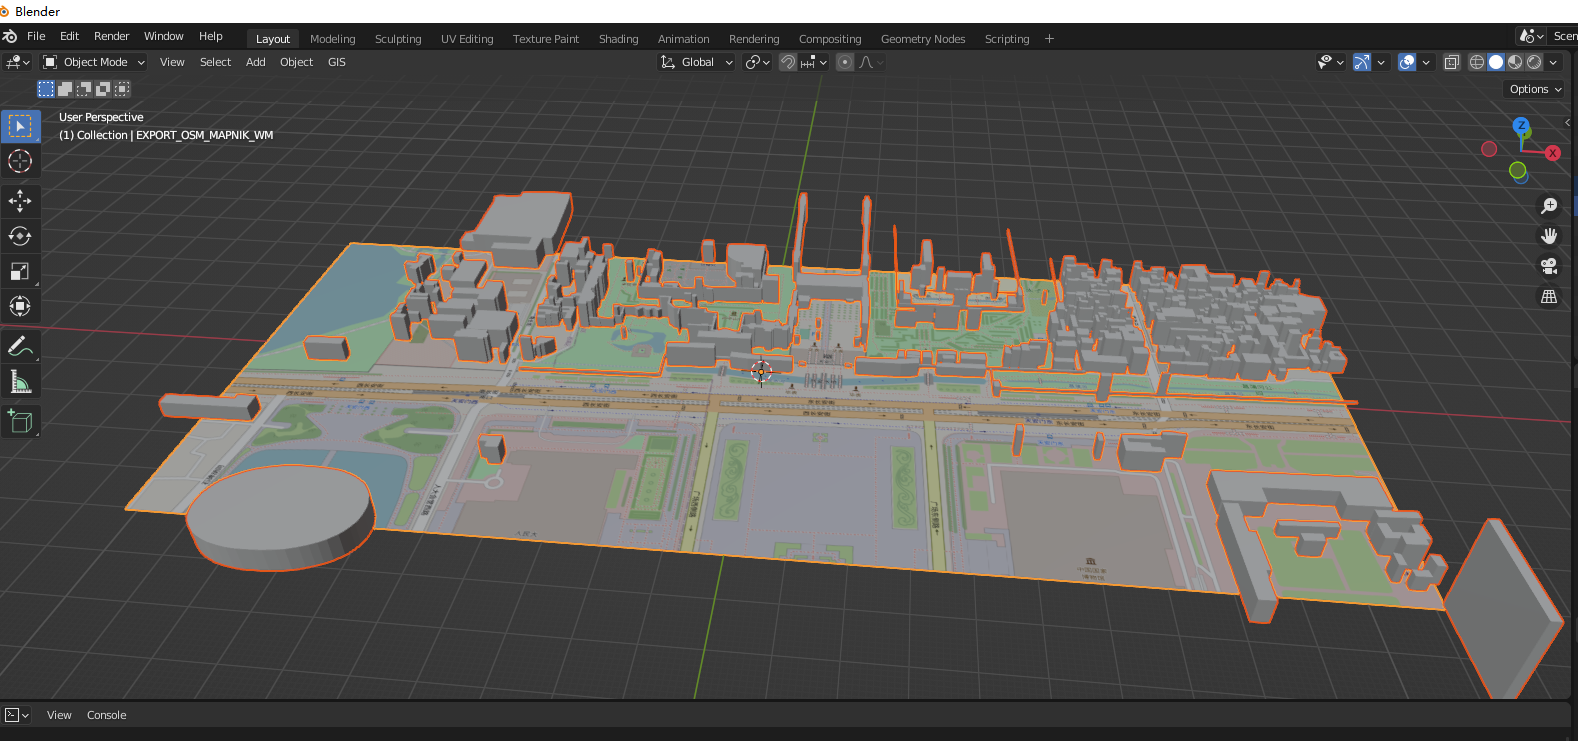
Task: Click the viewport zoom magnifier icon
Action: [1549, 206]
